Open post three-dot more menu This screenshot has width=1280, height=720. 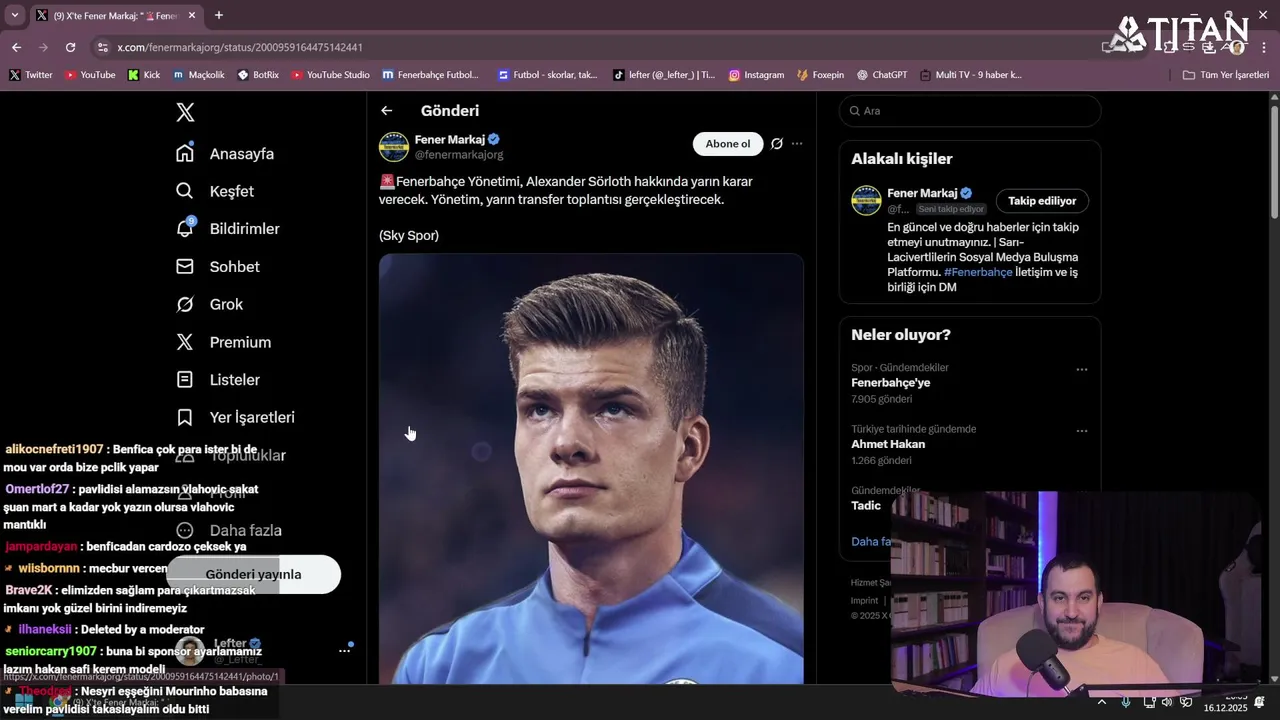(x=797, y=144)
